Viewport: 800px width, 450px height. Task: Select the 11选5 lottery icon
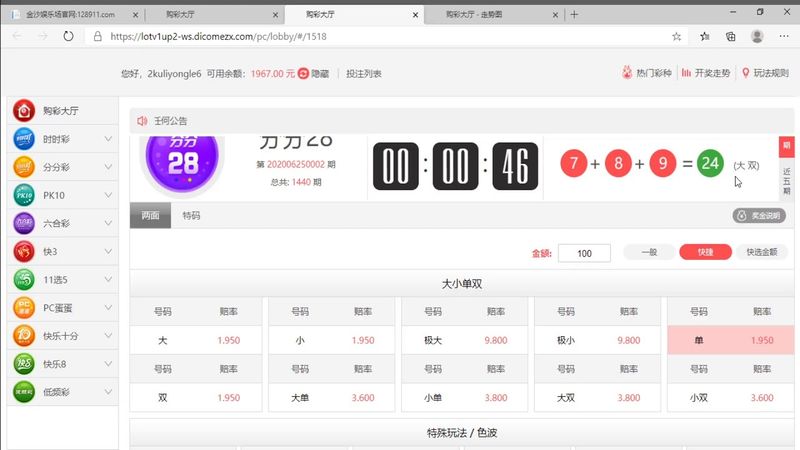24,280
